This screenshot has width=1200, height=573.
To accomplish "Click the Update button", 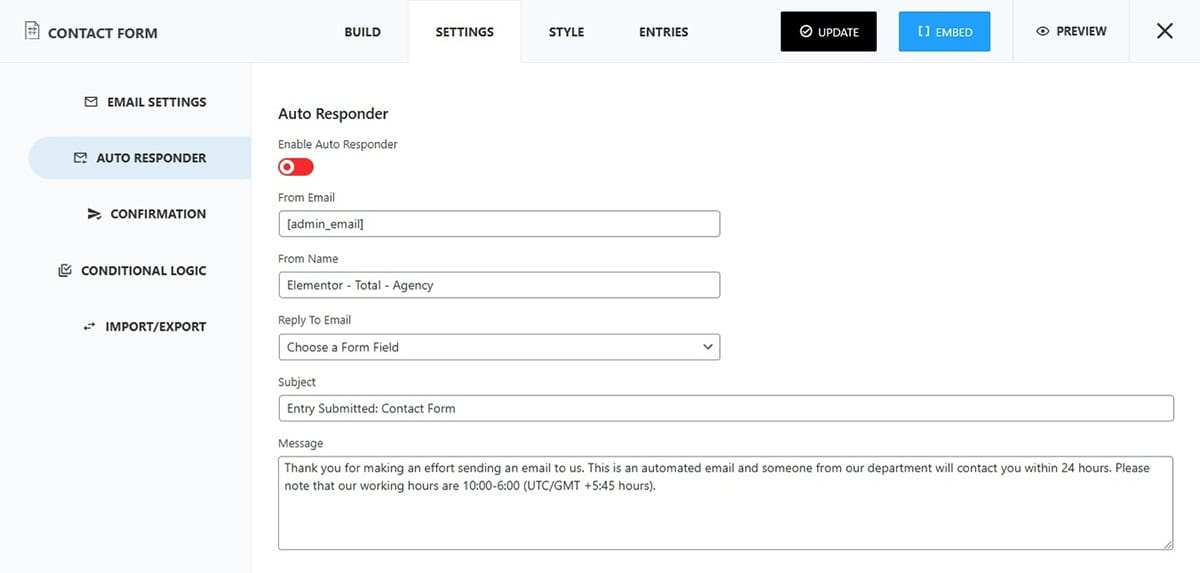I will coord(828,32).
